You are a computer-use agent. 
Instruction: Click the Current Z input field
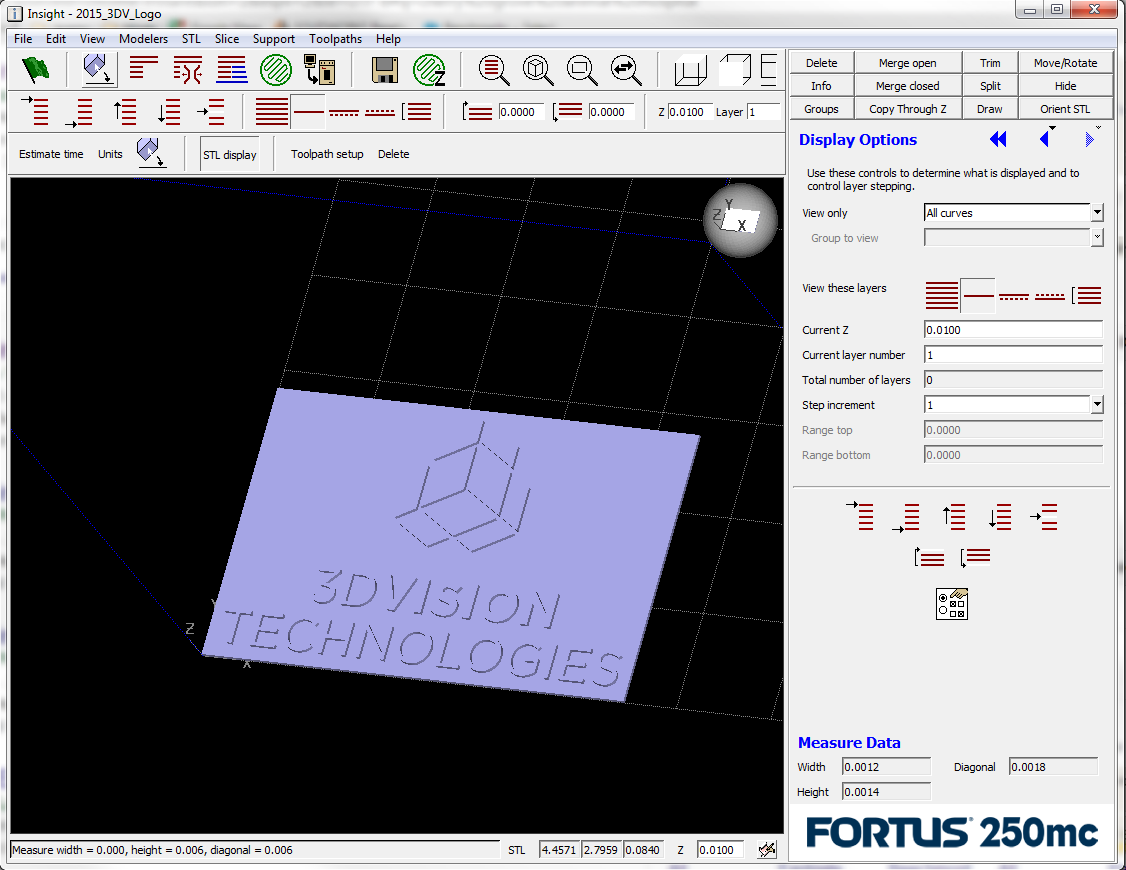tap(1013, 329)
